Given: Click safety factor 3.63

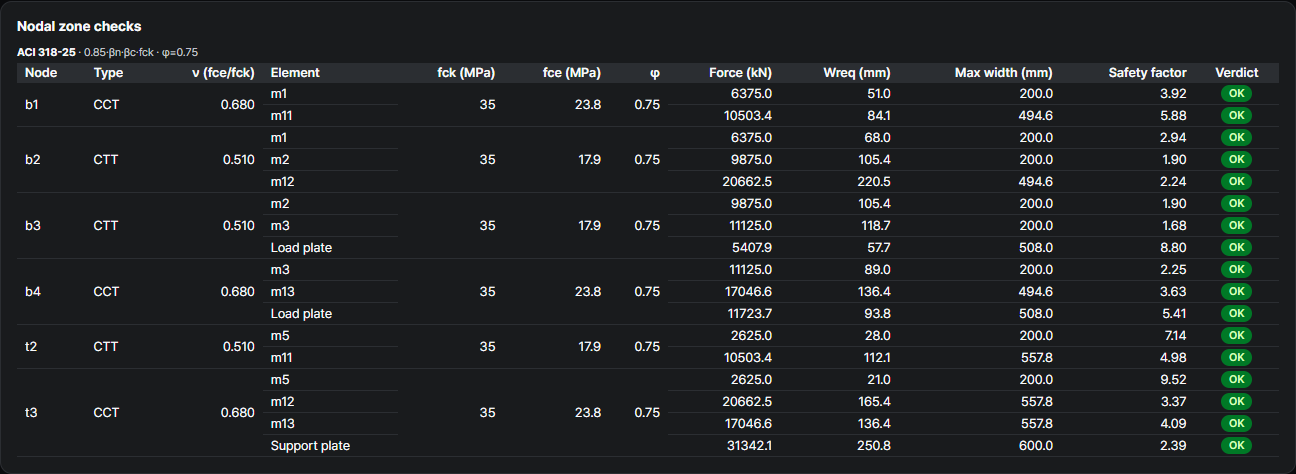Looking at the screenshot, I should click(x=1173, y=291).
